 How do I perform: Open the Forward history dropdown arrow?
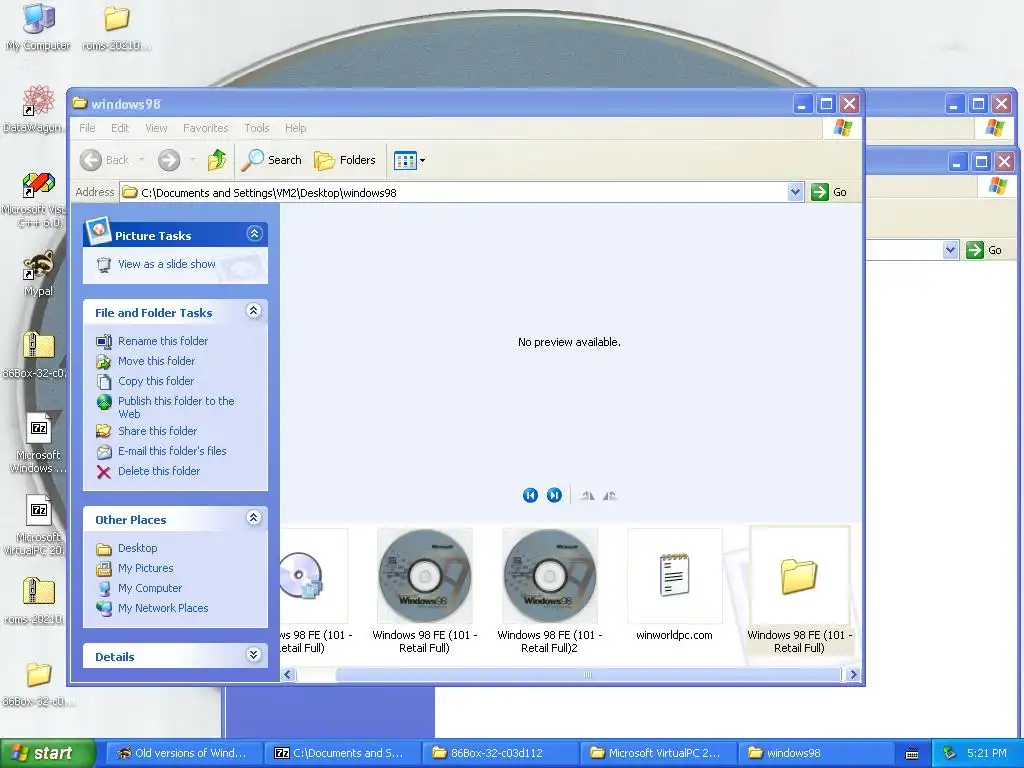tap(193, 160)
